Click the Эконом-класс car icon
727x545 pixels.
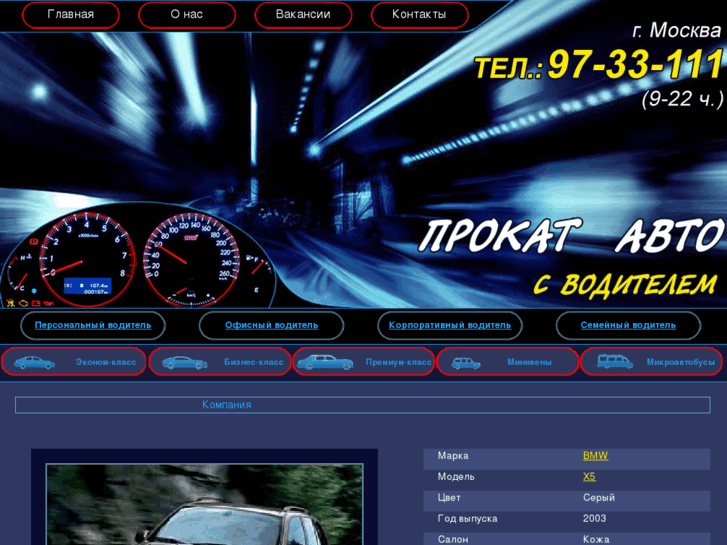[x=34, y=362]
